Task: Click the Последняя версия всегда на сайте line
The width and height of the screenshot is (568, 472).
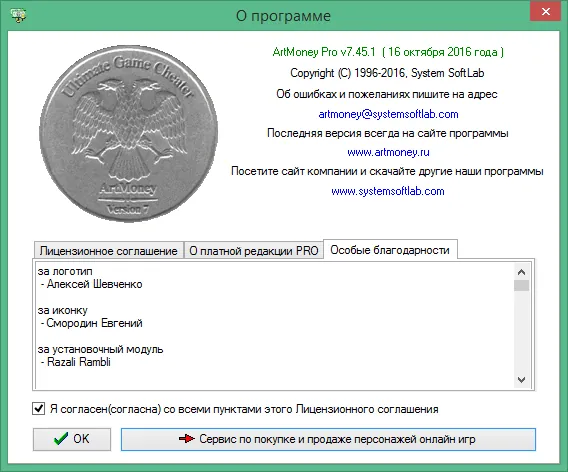Action: coord(388,133)
